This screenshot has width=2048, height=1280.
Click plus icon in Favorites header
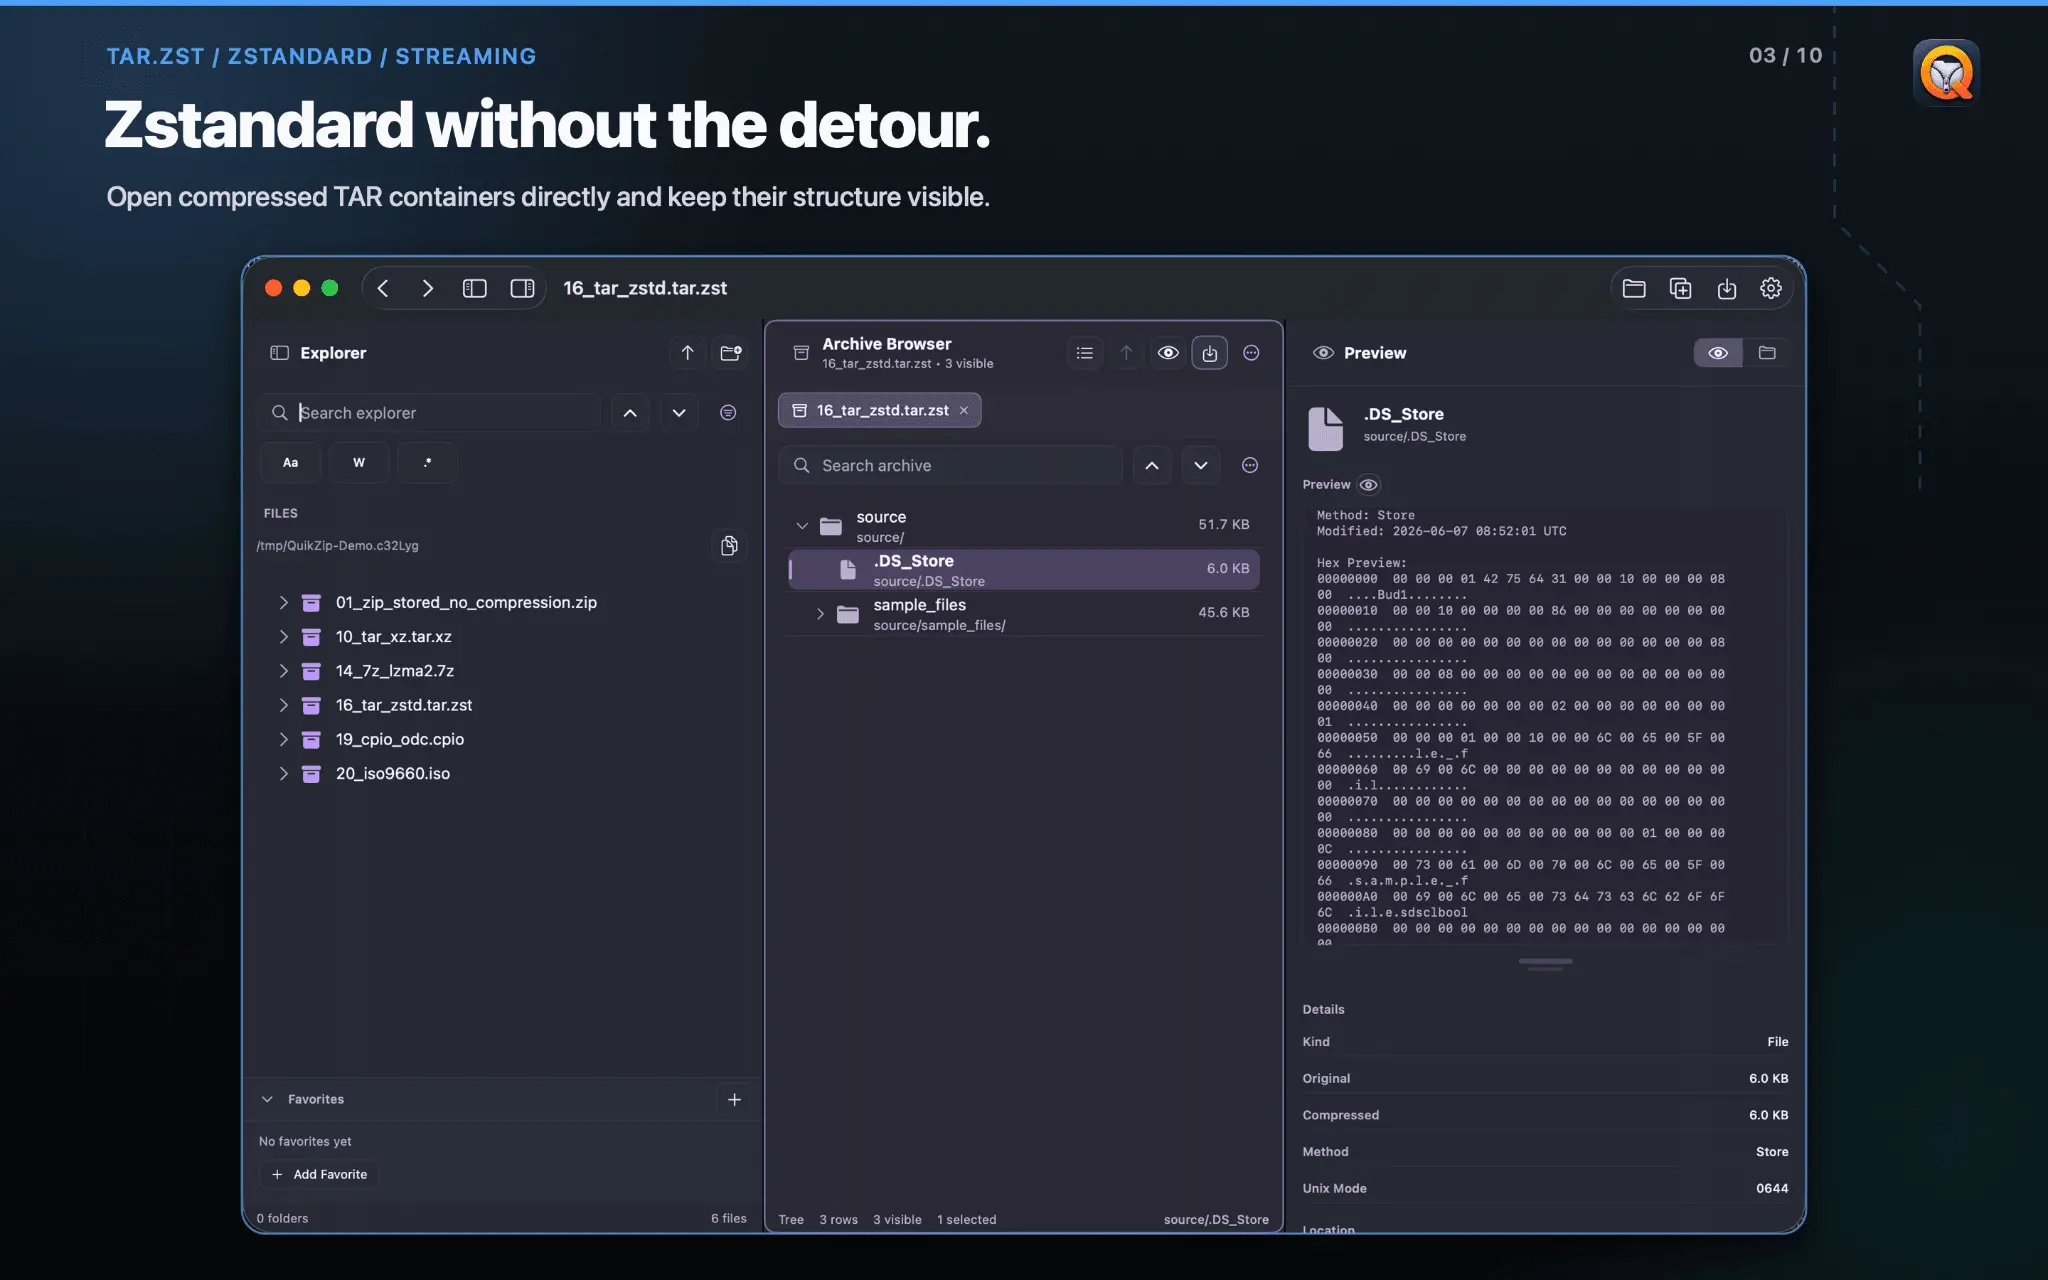point(734,1100)
